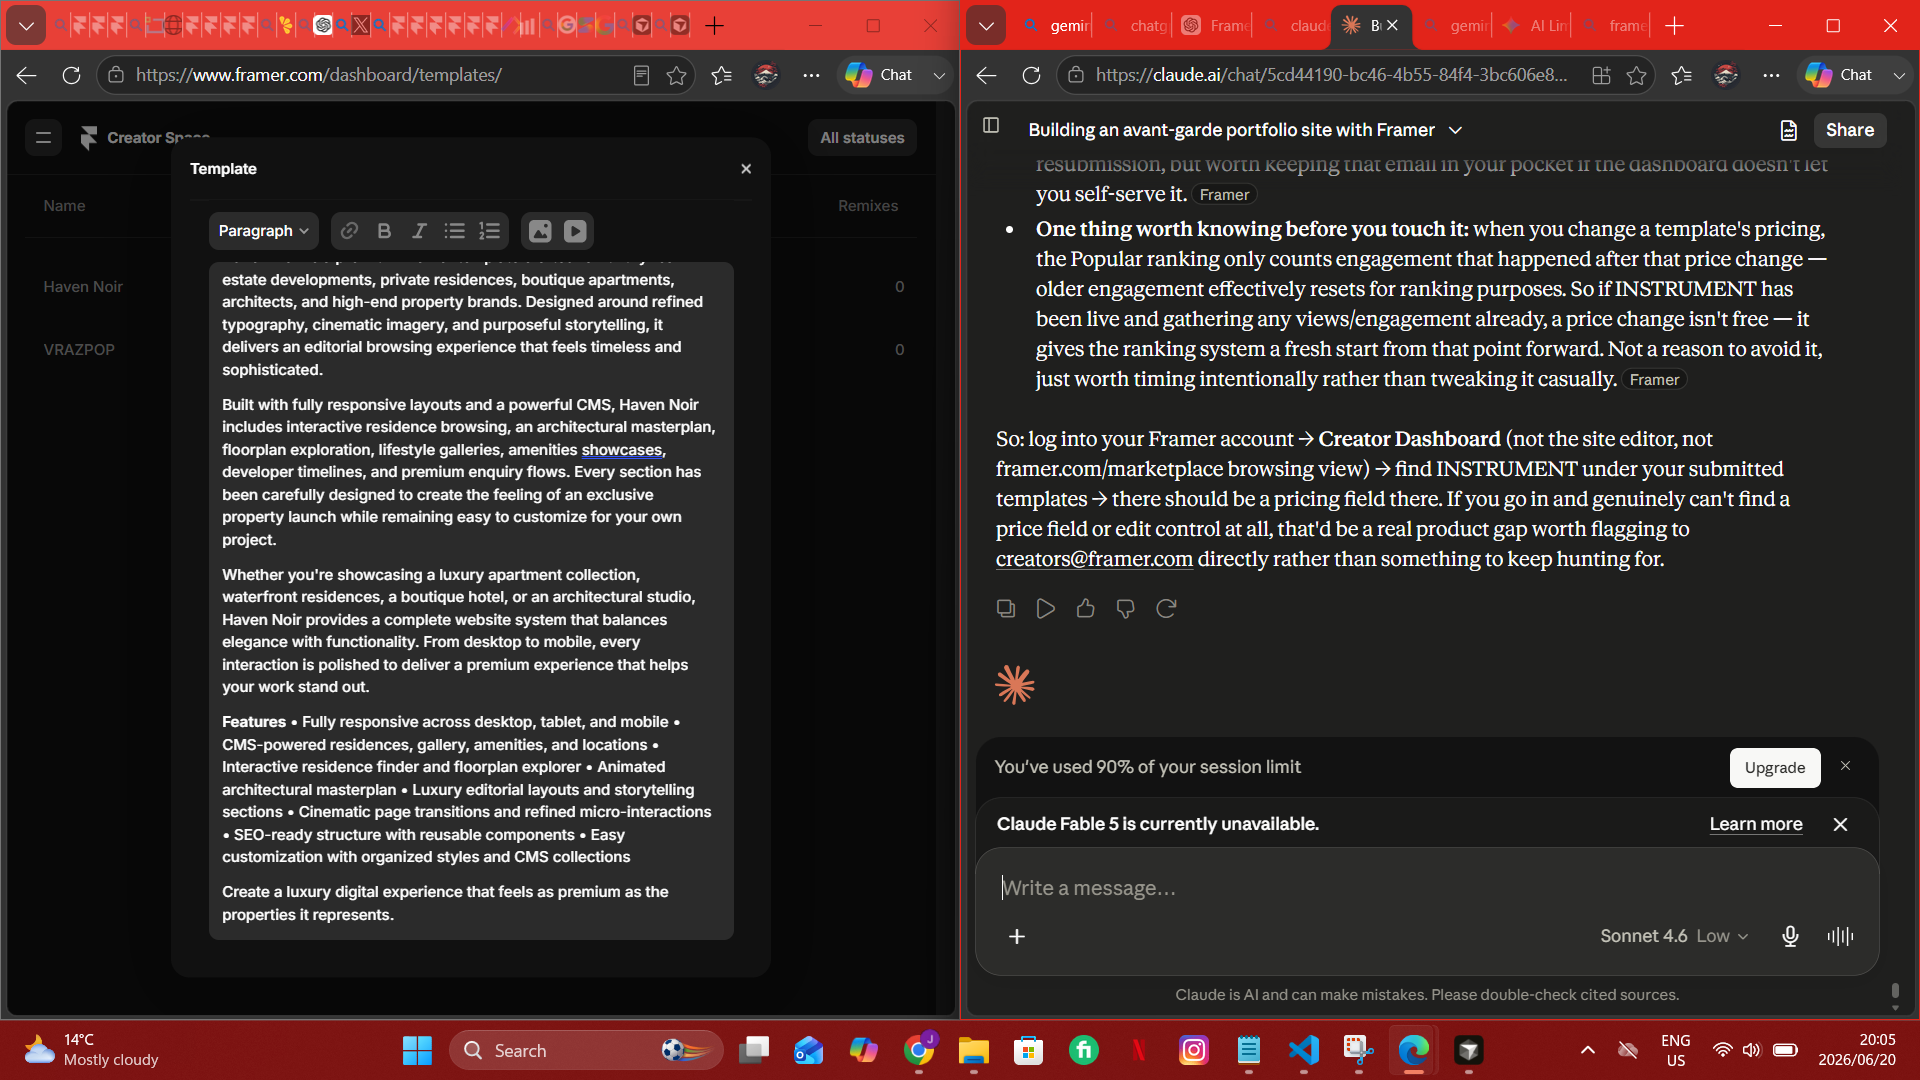Image resolution: width=1920 pixels, height=1080 pixels.
Task: Dismiss the Claude Fable 5 unavailable notice
Action: (x=1840, y=824)
